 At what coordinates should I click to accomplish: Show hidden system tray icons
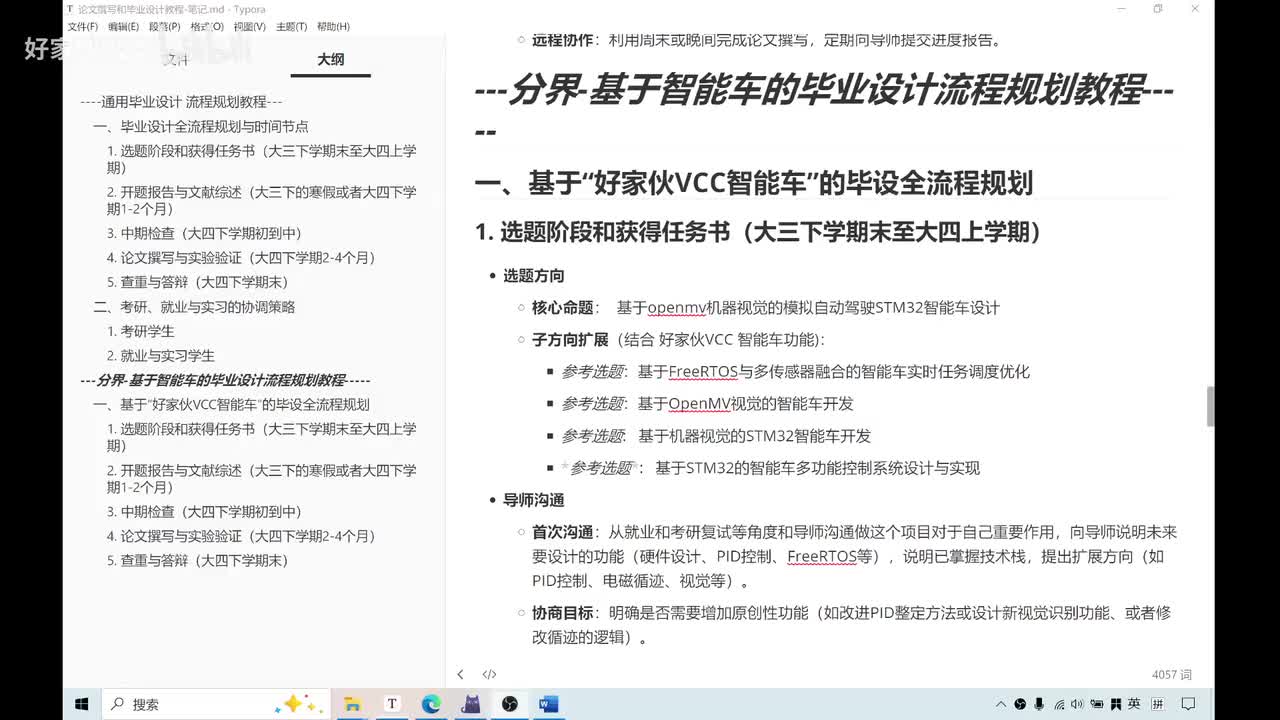point(1001,704)
